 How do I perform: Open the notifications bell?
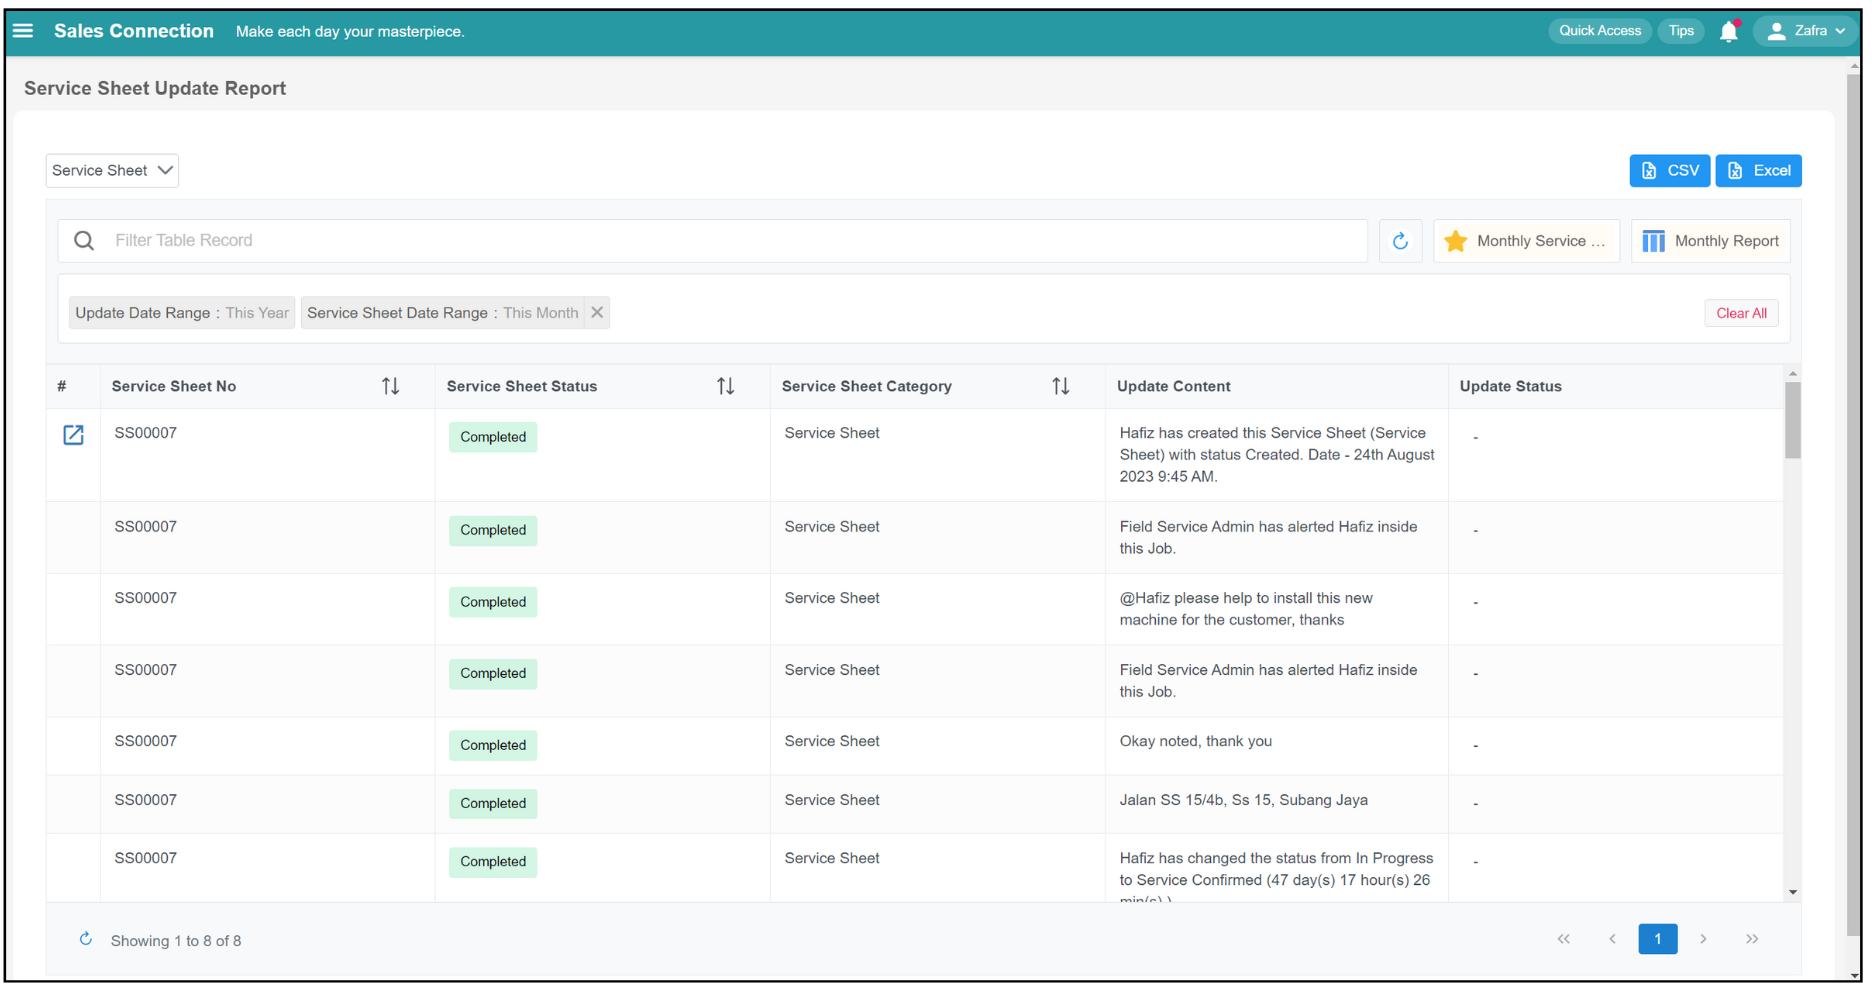pos(1729,31)
